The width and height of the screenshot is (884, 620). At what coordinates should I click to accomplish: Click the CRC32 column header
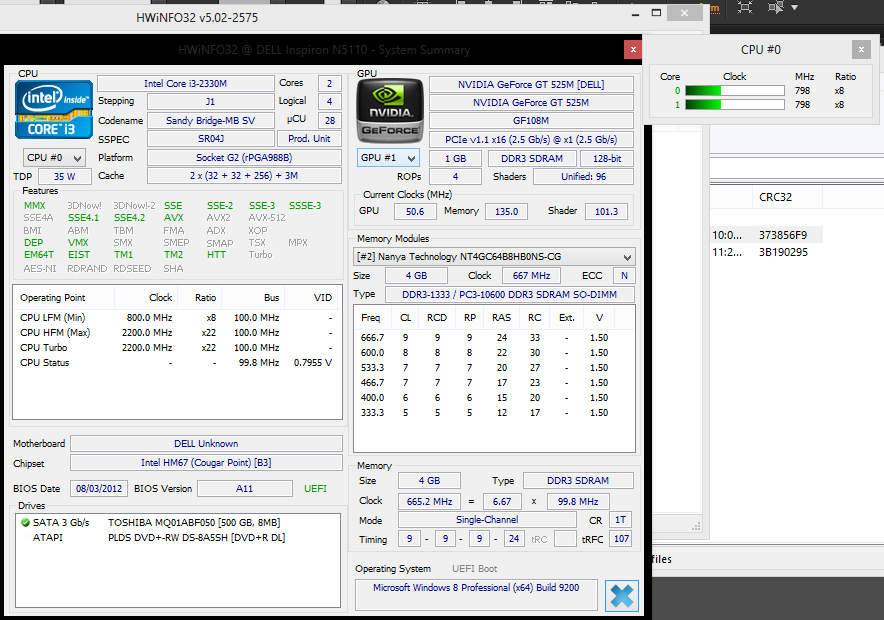(x=777, y=197)
